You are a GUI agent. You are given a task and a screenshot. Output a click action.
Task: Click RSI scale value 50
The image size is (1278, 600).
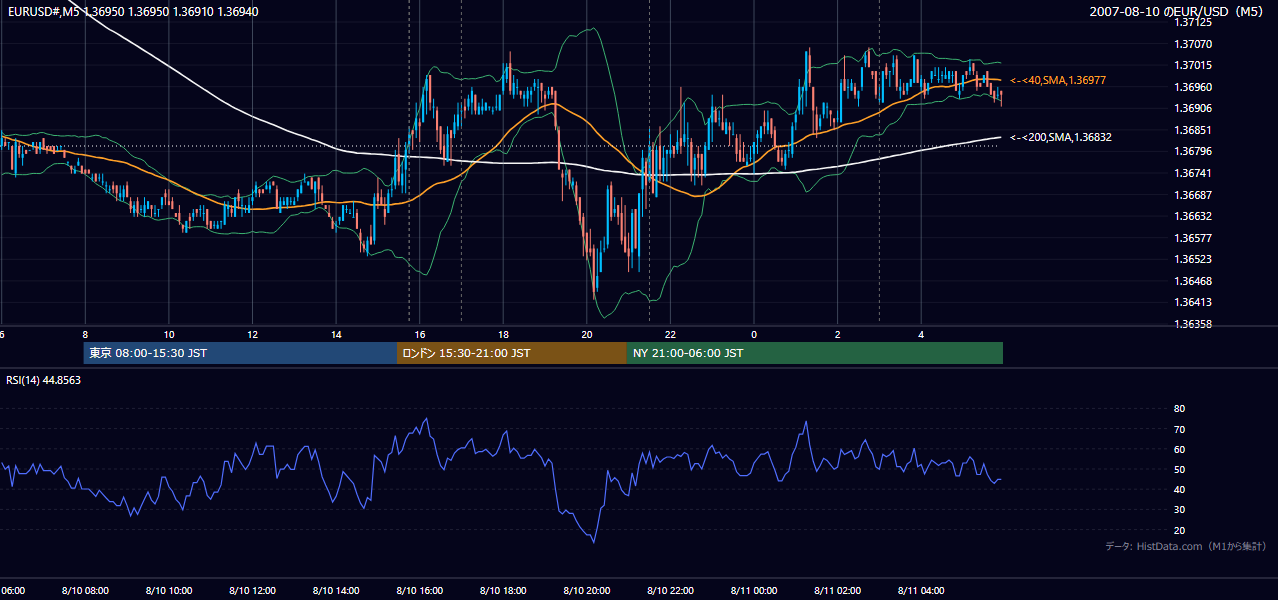(1180, 469)
